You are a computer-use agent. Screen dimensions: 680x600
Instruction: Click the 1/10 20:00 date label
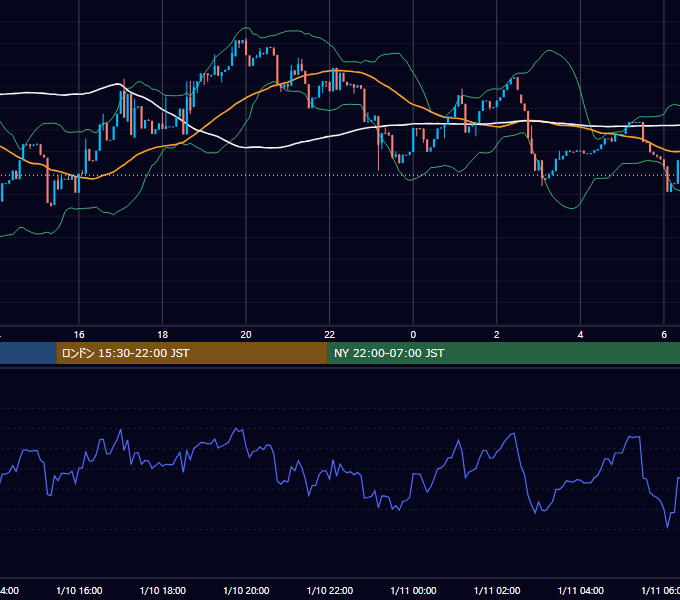[246, 591]
